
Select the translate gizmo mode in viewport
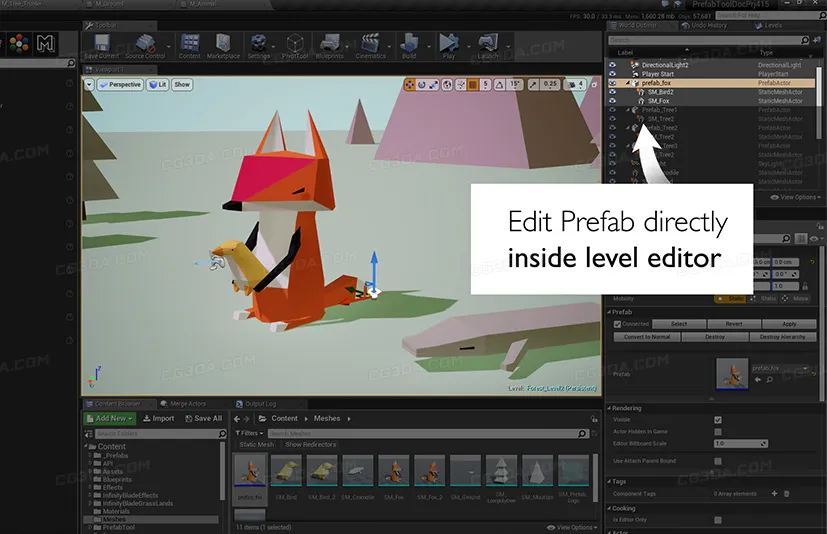point(410,84)
